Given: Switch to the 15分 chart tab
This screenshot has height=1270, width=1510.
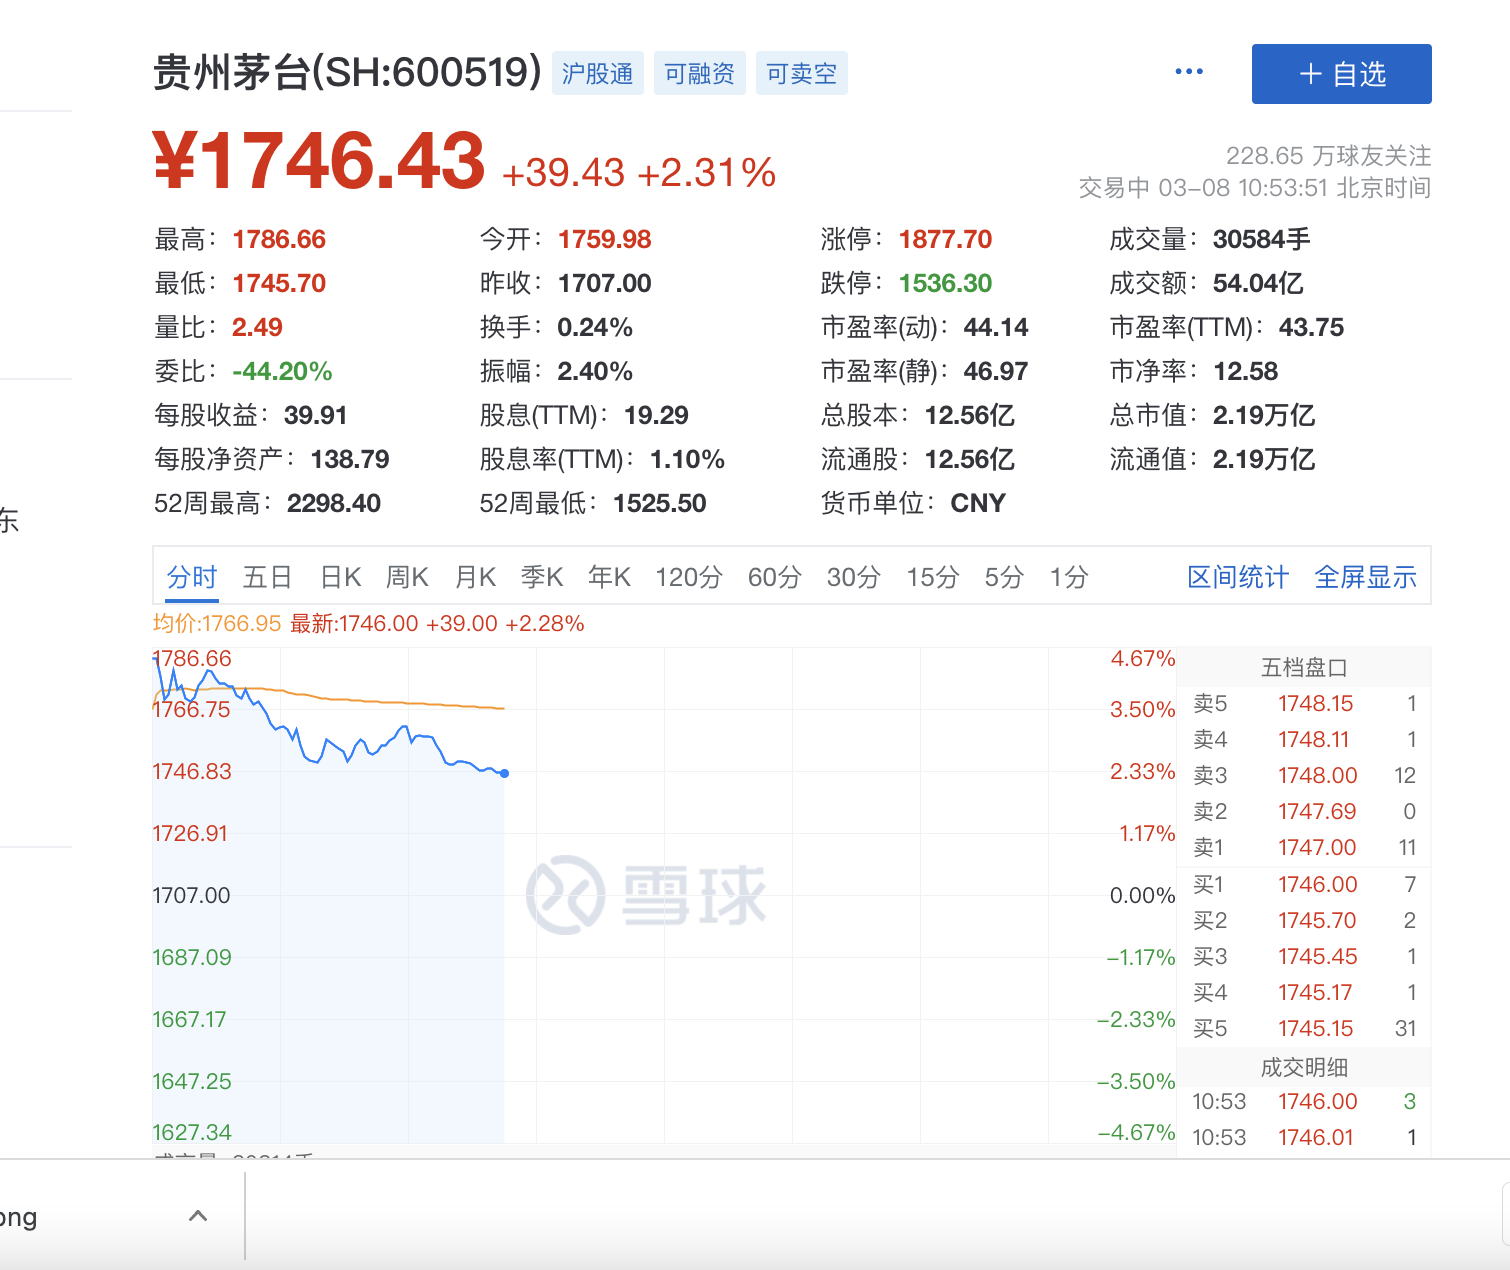Looking at the screenshot, I should [x=933, y=577].
